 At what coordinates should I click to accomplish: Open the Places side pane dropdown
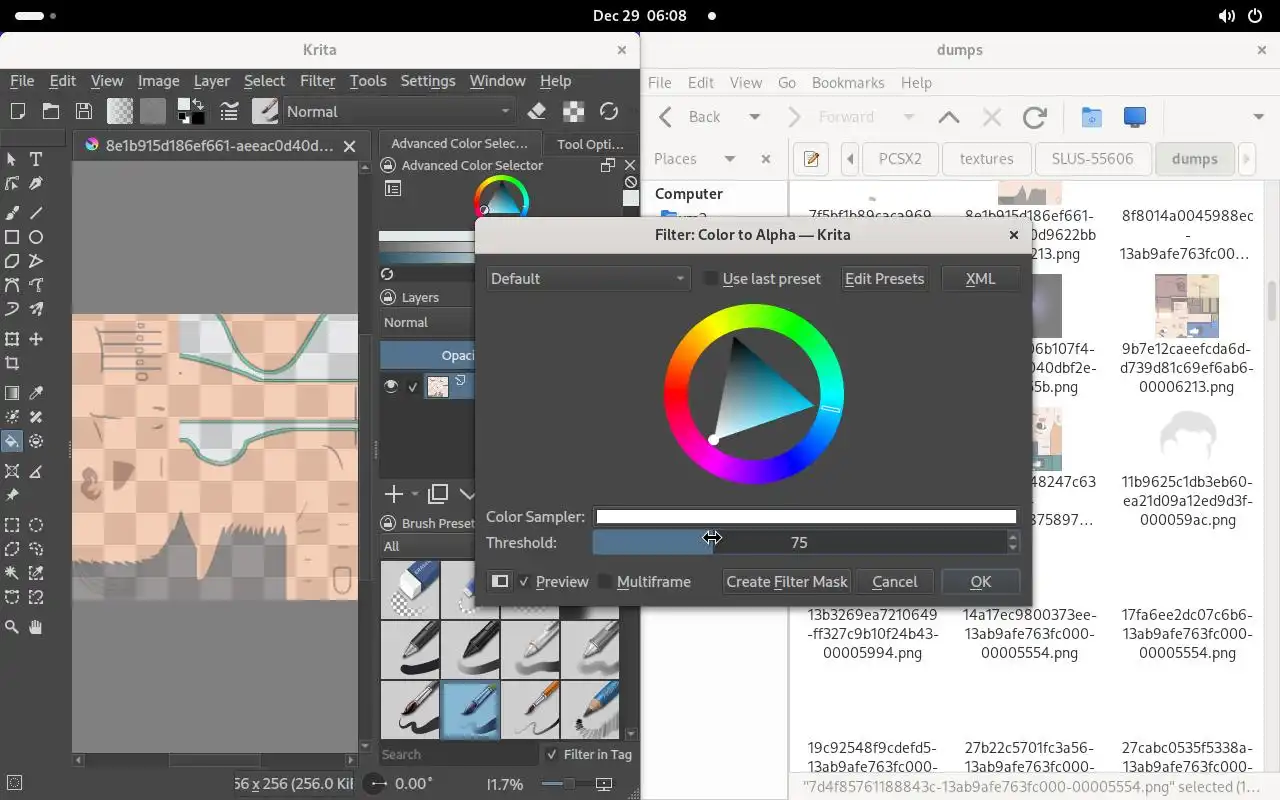coord(730,159)
